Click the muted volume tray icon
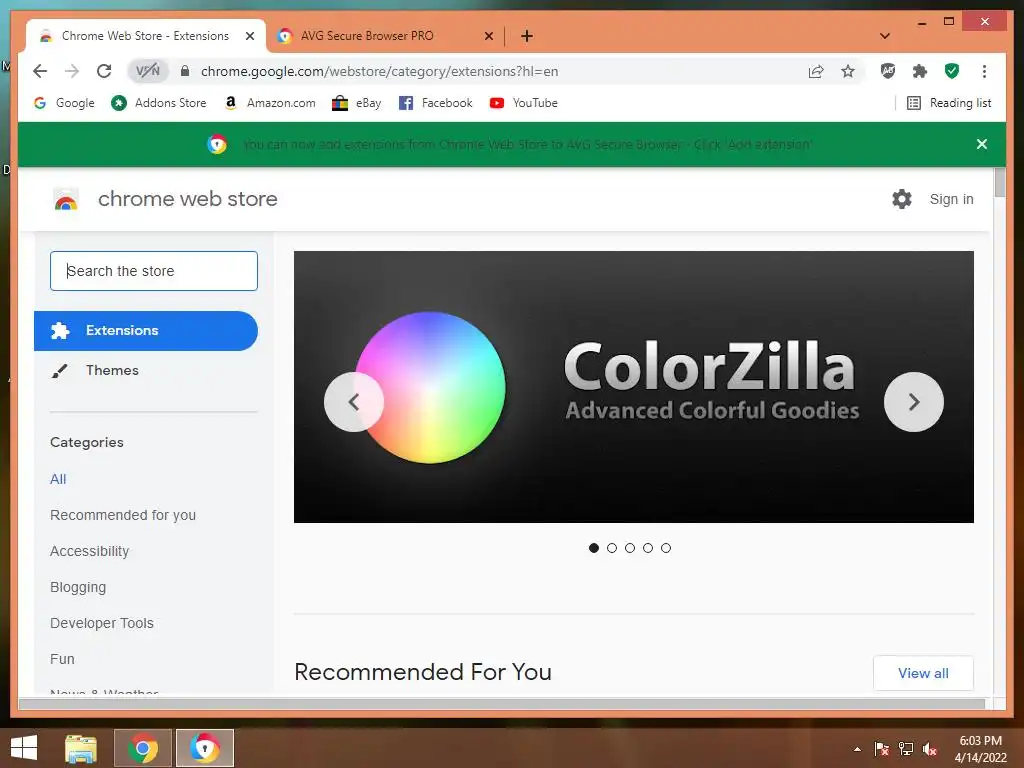Viewport: 1024px width, 768px height. 930,749
